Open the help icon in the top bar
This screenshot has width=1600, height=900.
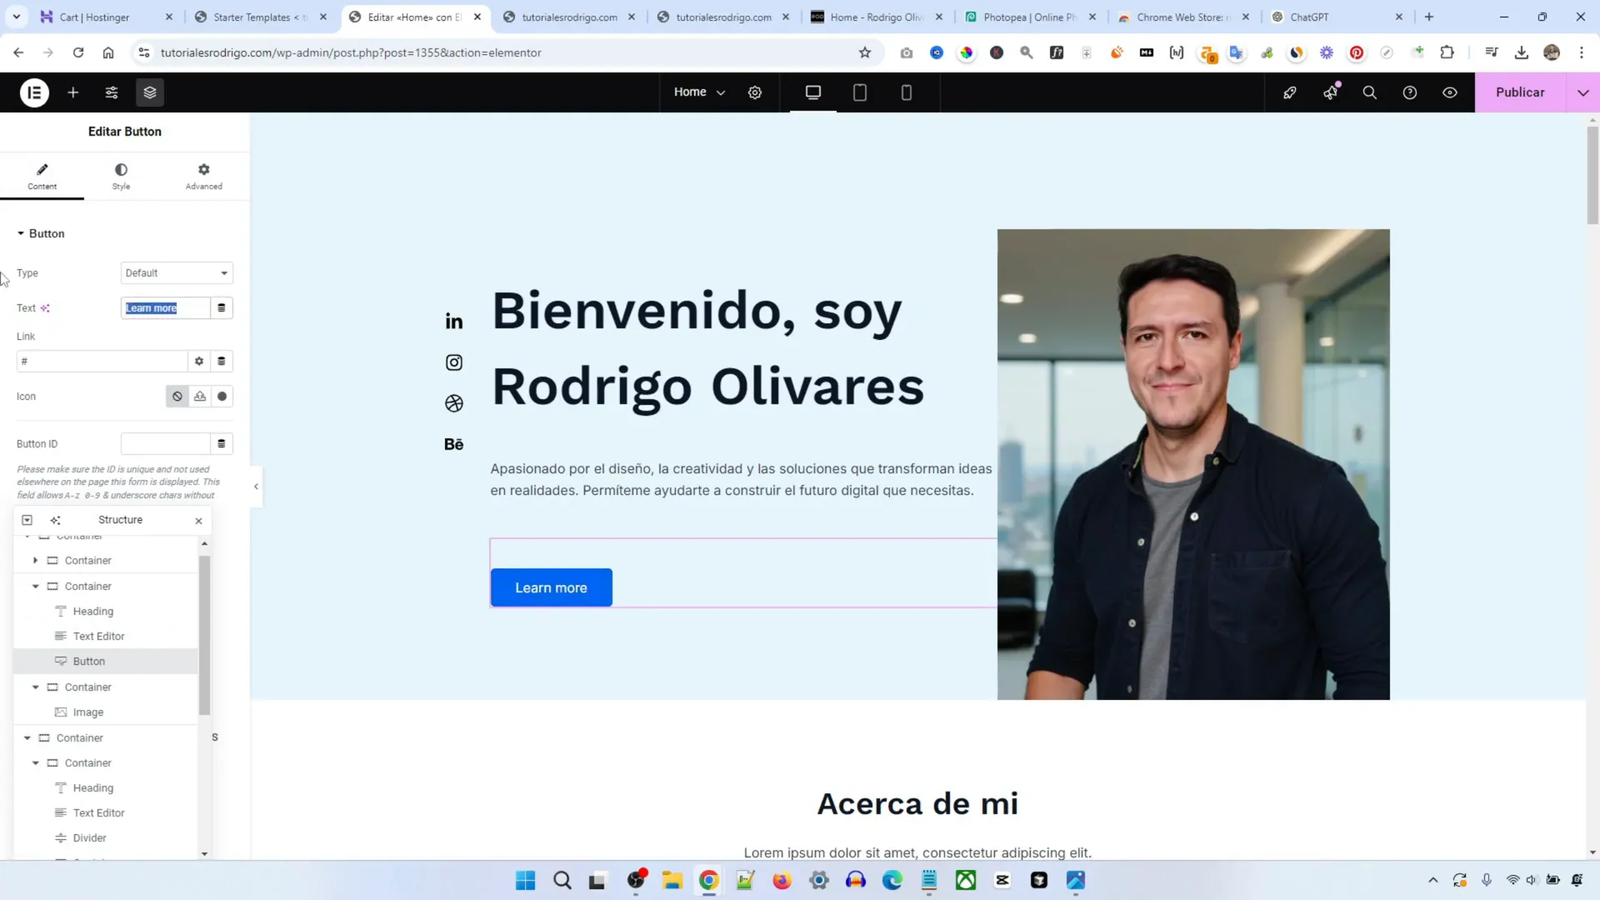point(1409,92)
